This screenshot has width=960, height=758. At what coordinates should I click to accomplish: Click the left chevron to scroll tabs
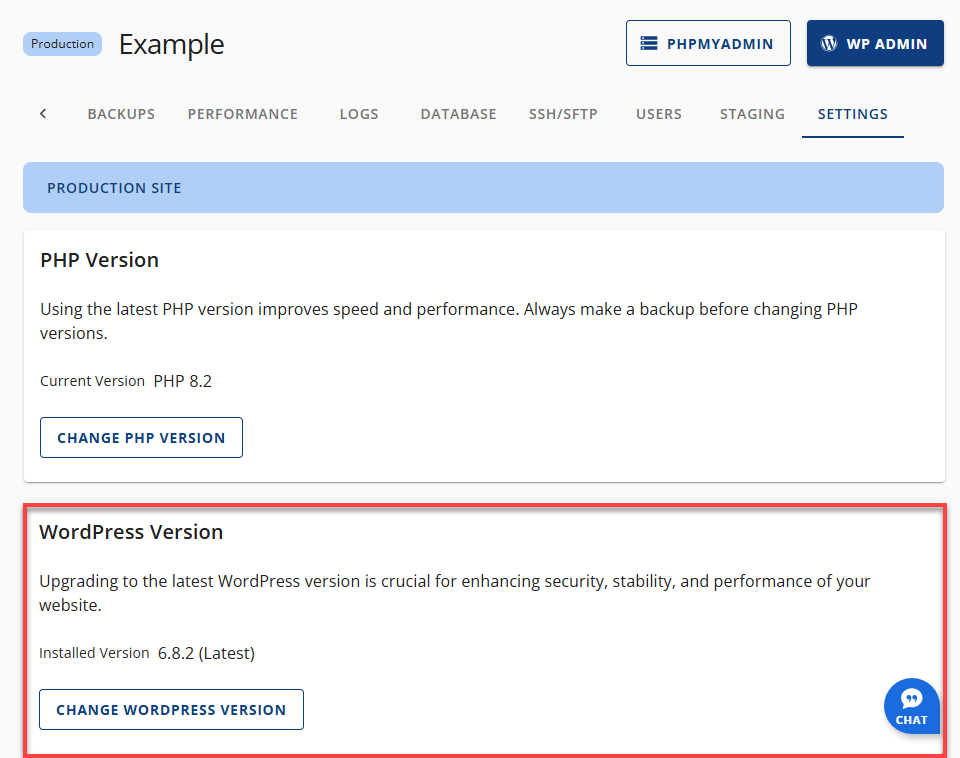42,113
